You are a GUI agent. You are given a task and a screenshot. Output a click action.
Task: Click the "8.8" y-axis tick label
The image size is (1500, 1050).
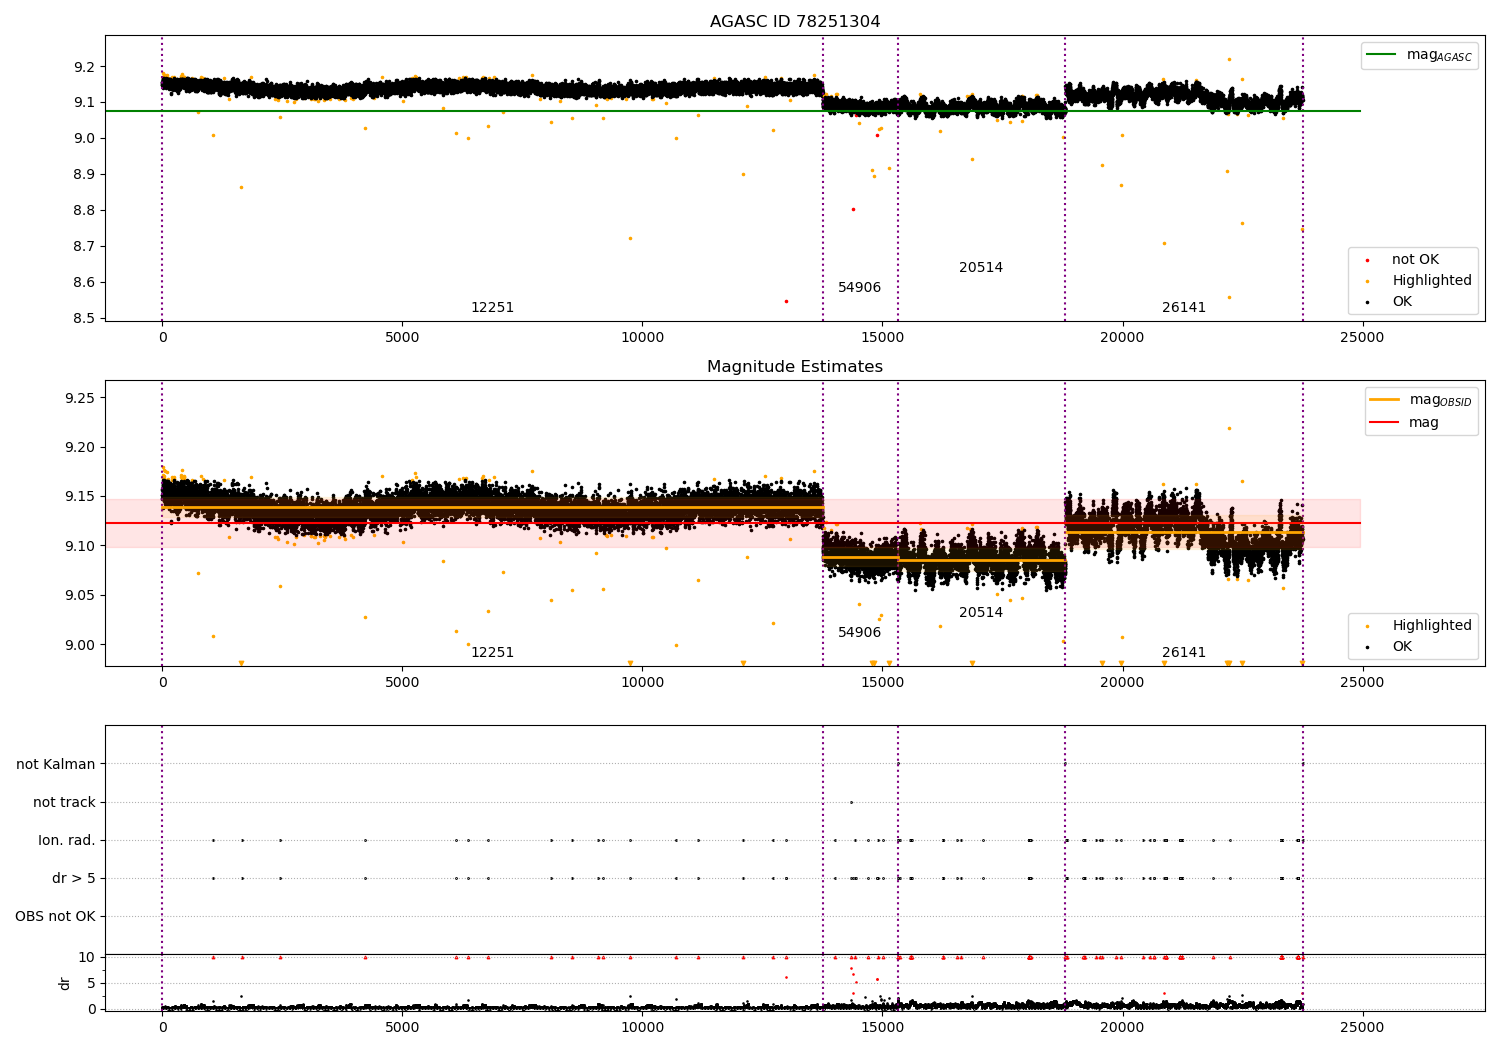(84, 211)
